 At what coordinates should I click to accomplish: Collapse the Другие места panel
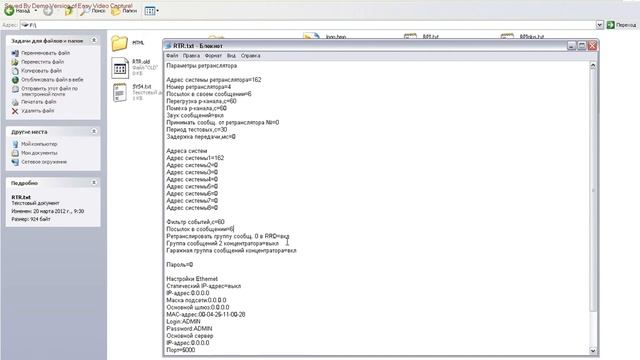tap(93, 131)
